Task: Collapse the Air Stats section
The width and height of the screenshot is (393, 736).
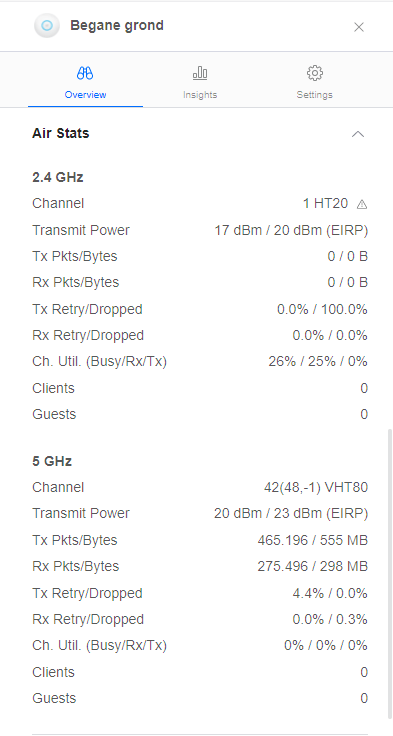Action: (358, 134)
